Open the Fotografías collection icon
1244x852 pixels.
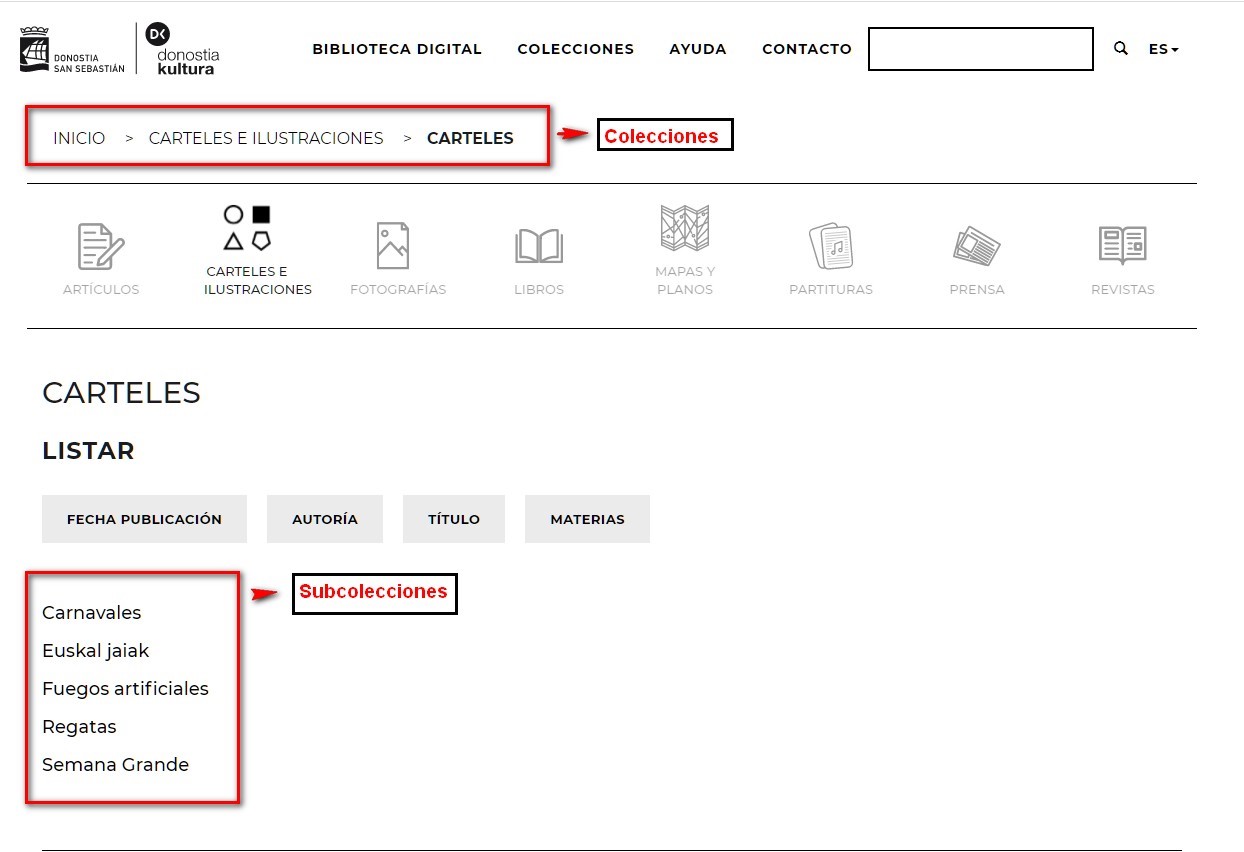[393, 246]
